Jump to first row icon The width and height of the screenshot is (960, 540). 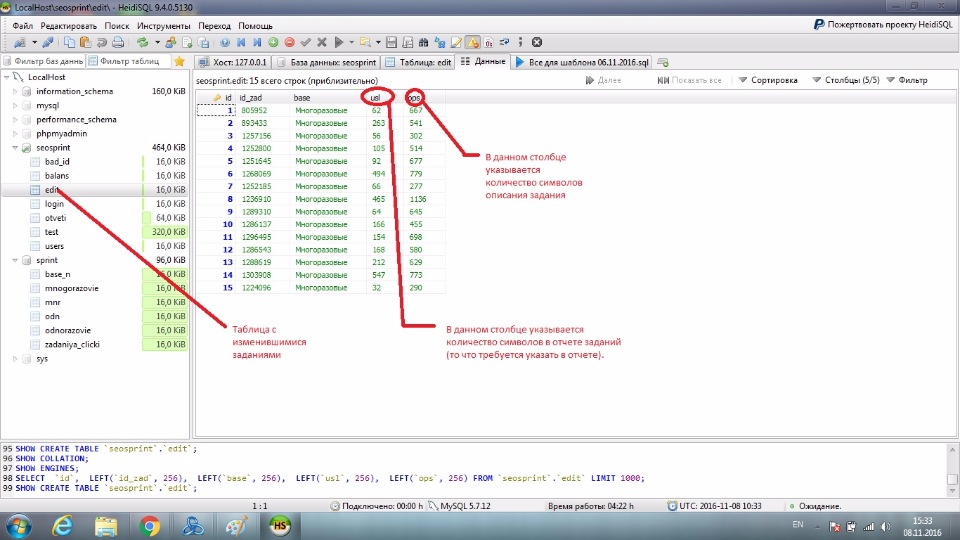(241, 42)
